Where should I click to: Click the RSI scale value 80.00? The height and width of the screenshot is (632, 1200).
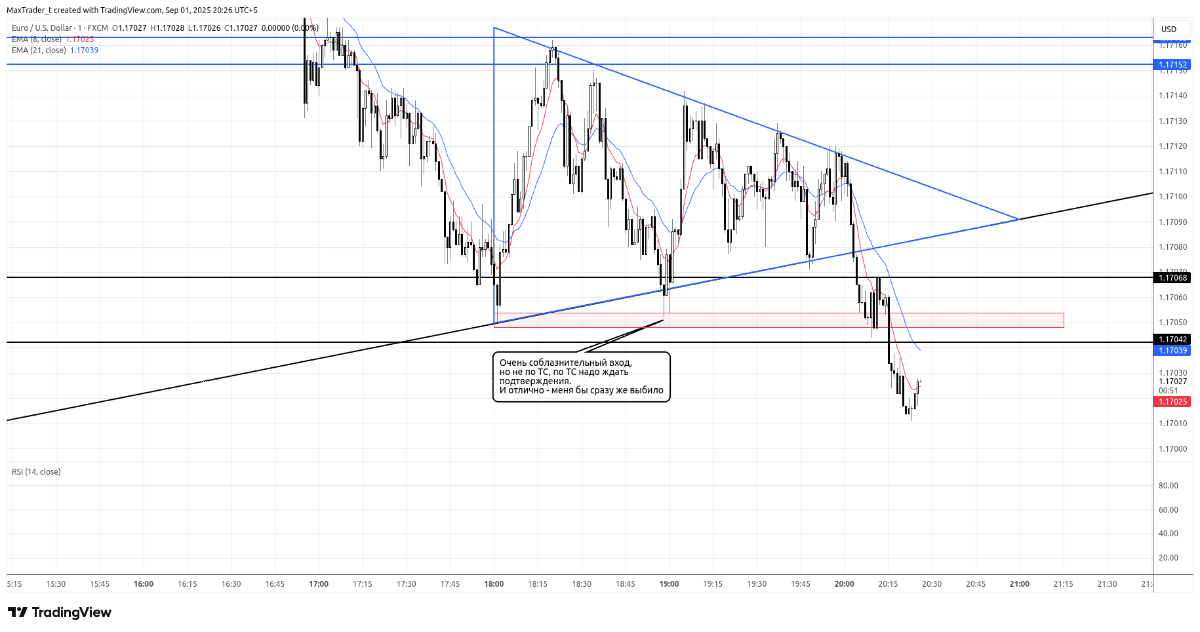point(1167,486)
